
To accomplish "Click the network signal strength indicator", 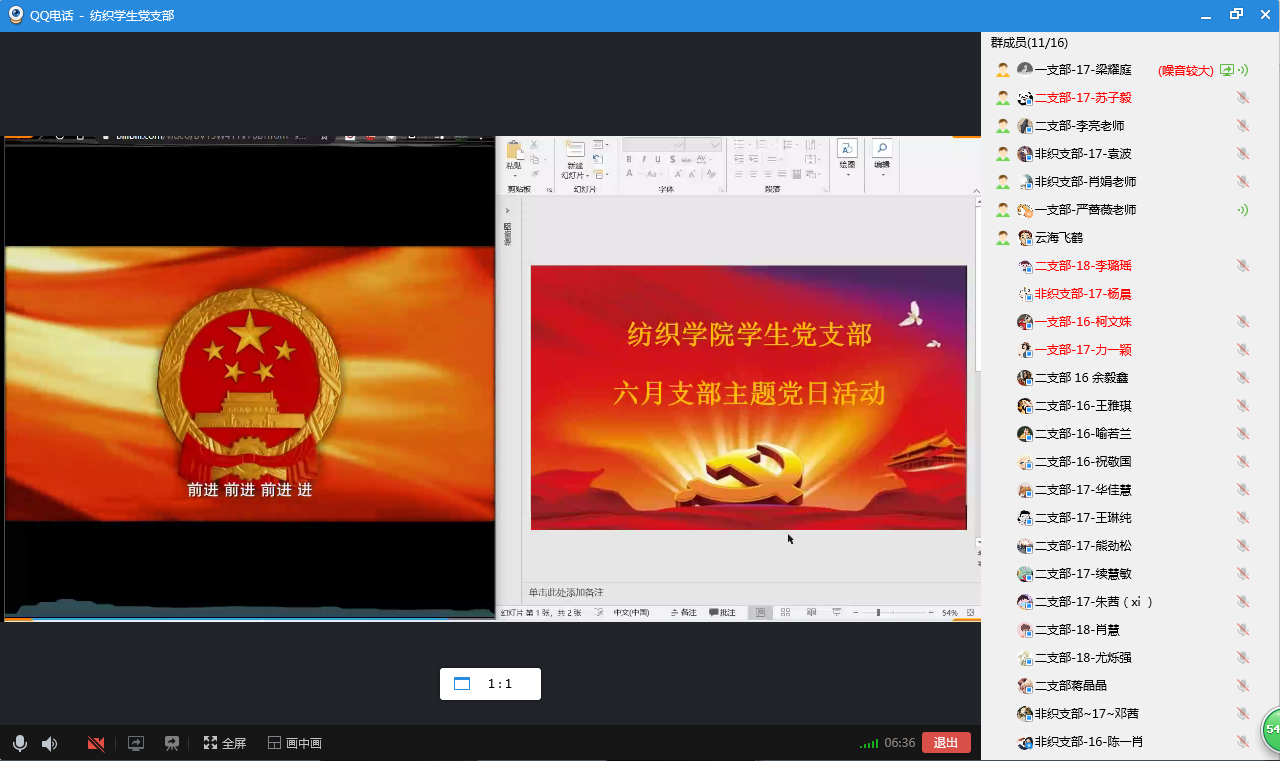I will pos(869,743).
